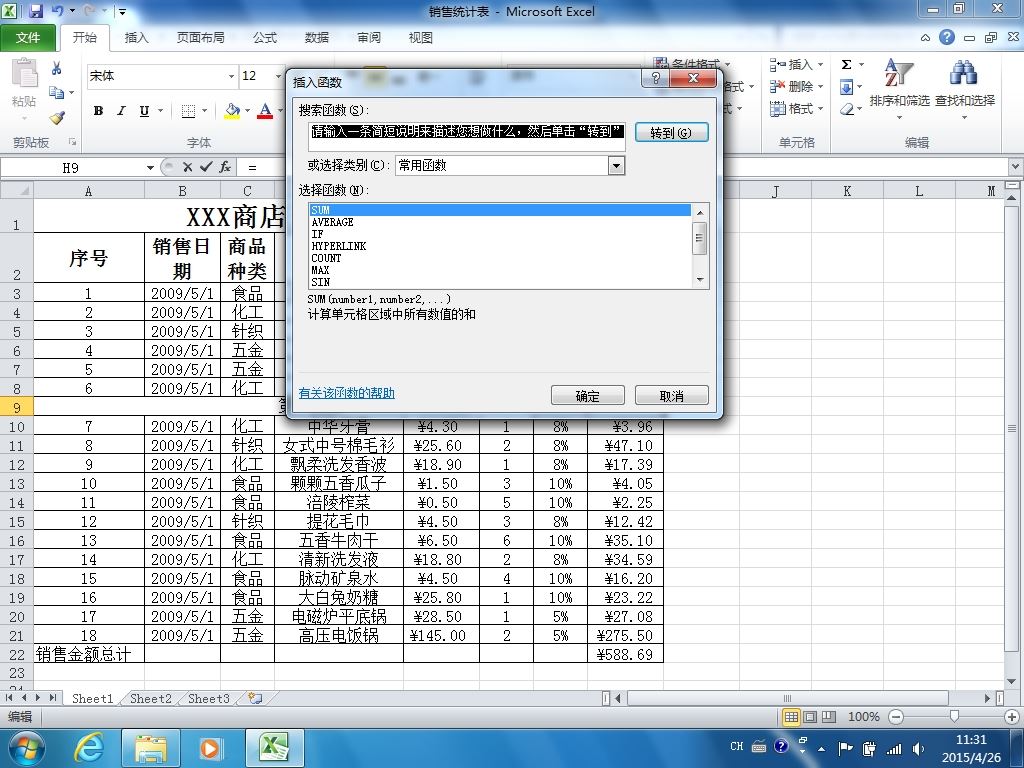1024x768 pixels.
Task: Open file explorer from taskbar
Action: [150, 748]
